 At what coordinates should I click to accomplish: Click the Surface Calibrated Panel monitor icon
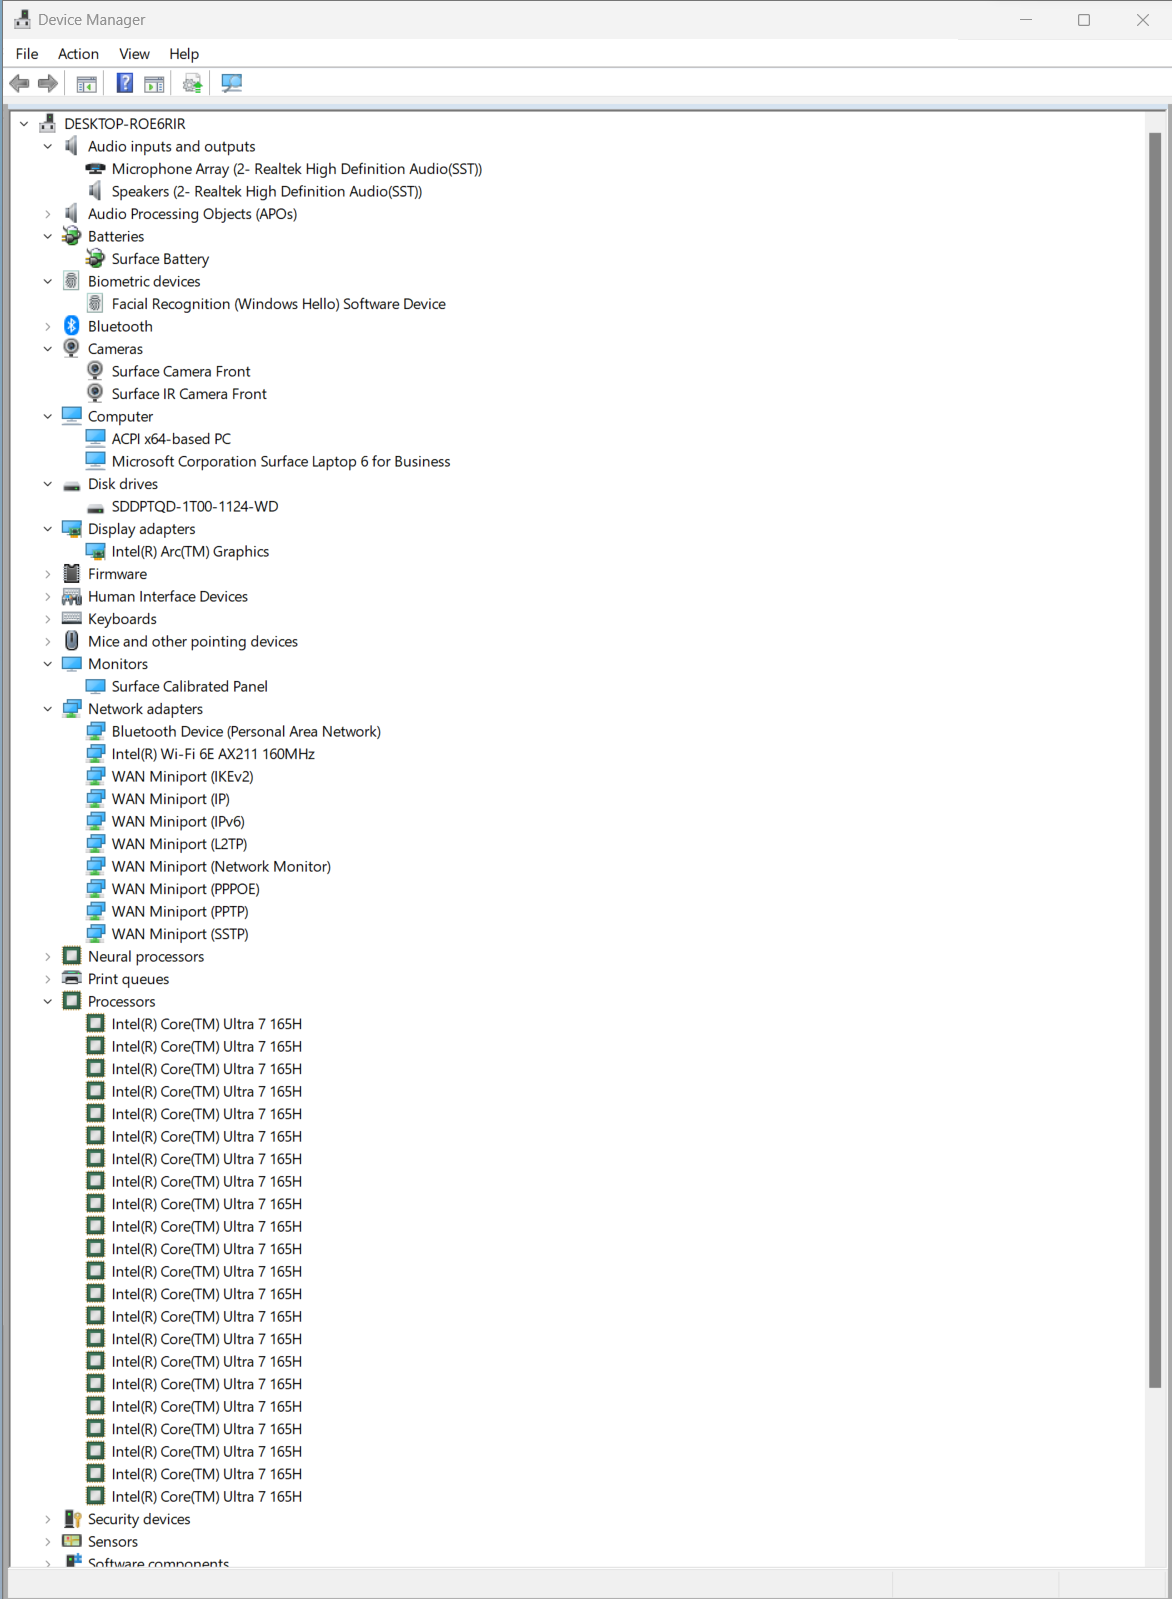click(x=96, y=687)
